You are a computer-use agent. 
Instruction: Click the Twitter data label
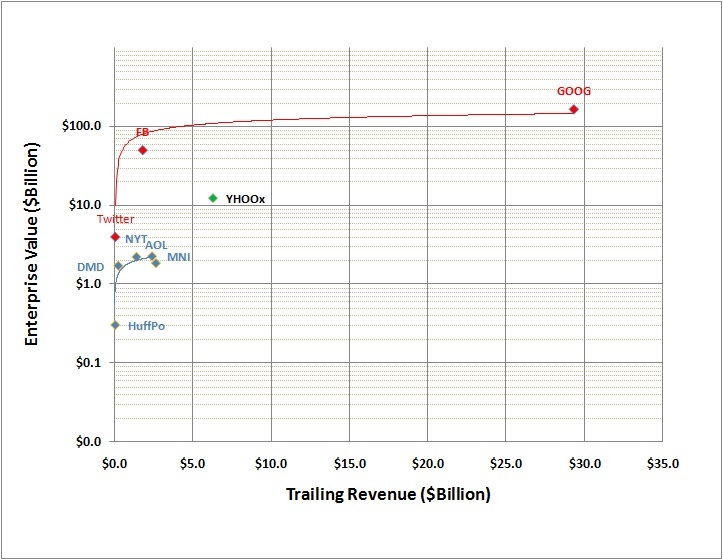[116, 219]
